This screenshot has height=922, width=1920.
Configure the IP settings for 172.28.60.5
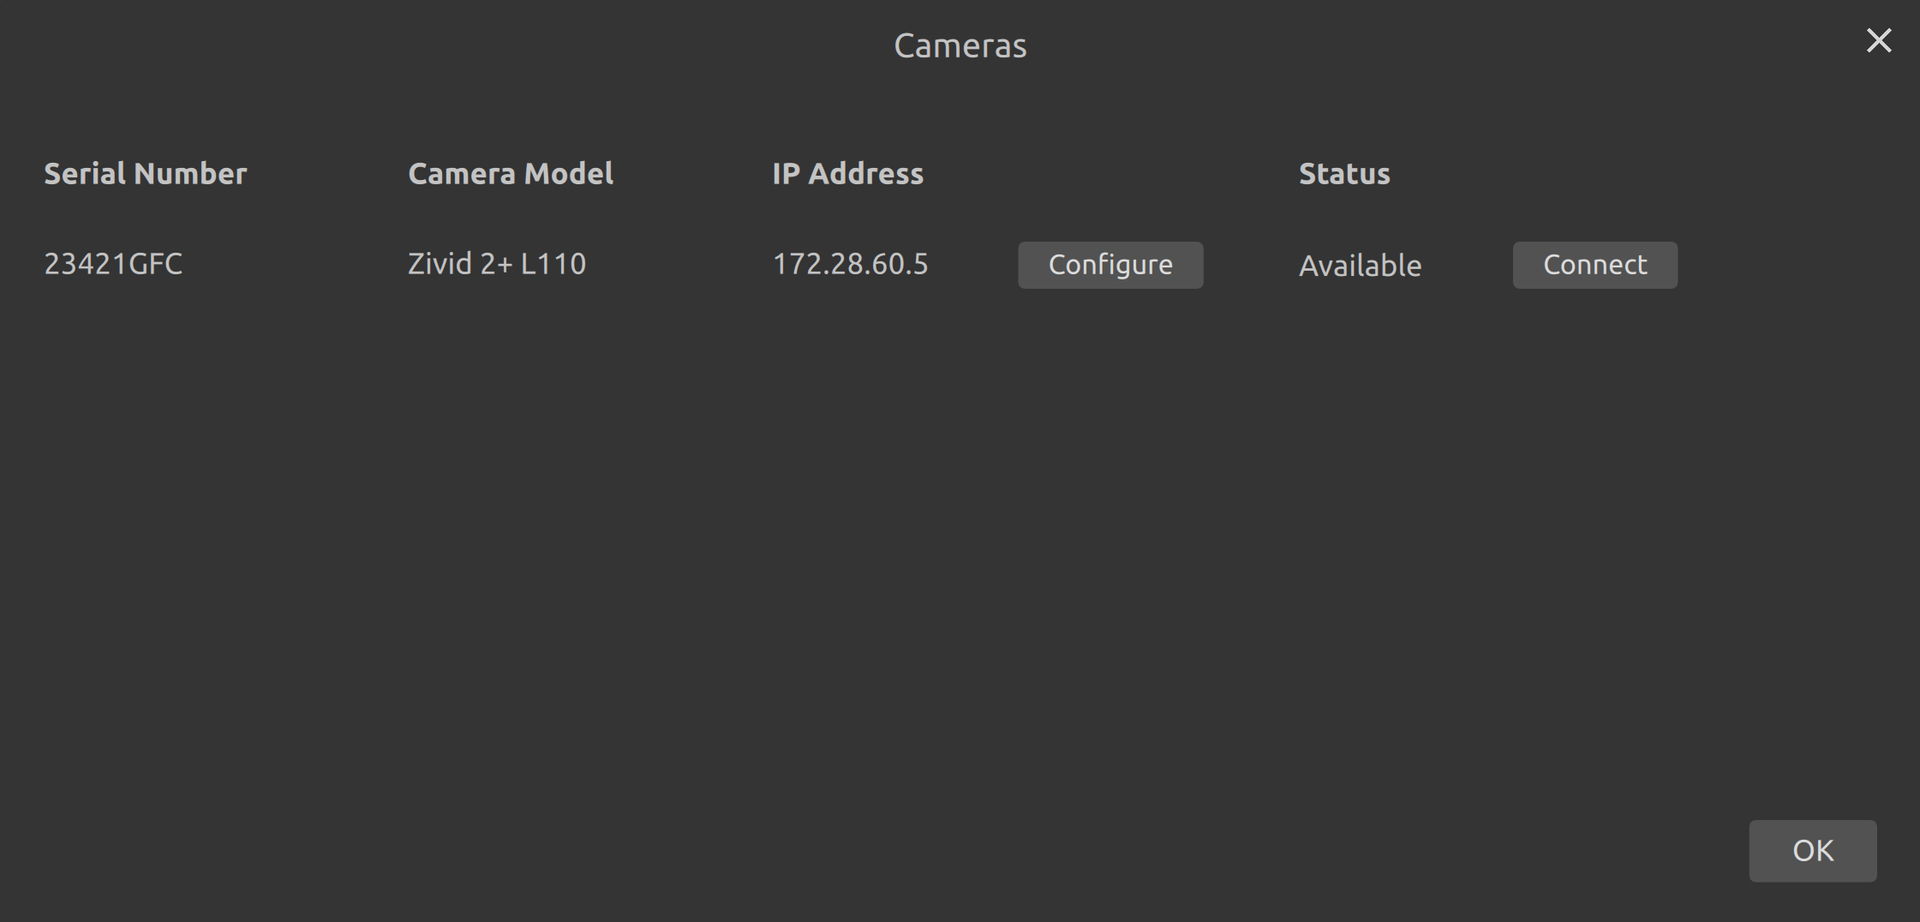pos(1110,265)
